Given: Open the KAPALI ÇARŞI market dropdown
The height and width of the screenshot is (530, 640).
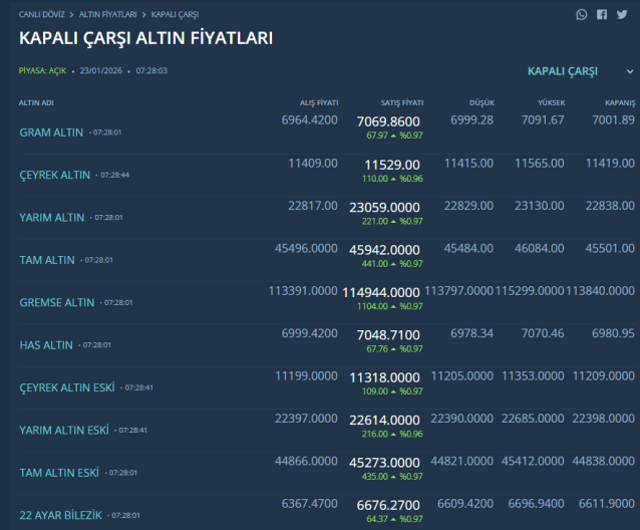Looking at the screenshot, I should [563, 72].
